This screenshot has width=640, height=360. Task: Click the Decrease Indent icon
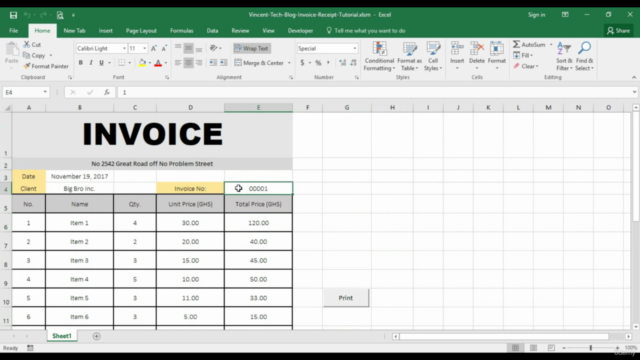[213, 63]
